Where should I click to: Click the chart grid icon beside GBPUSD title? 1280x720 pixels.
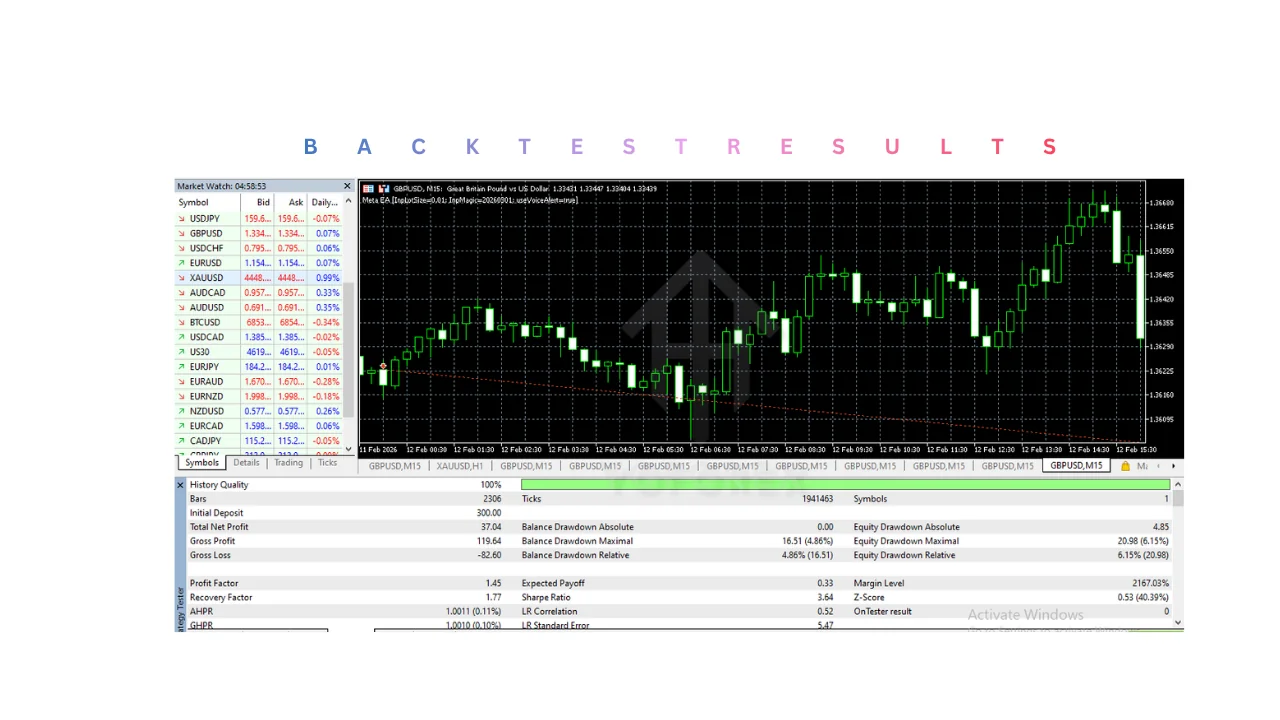368,188
